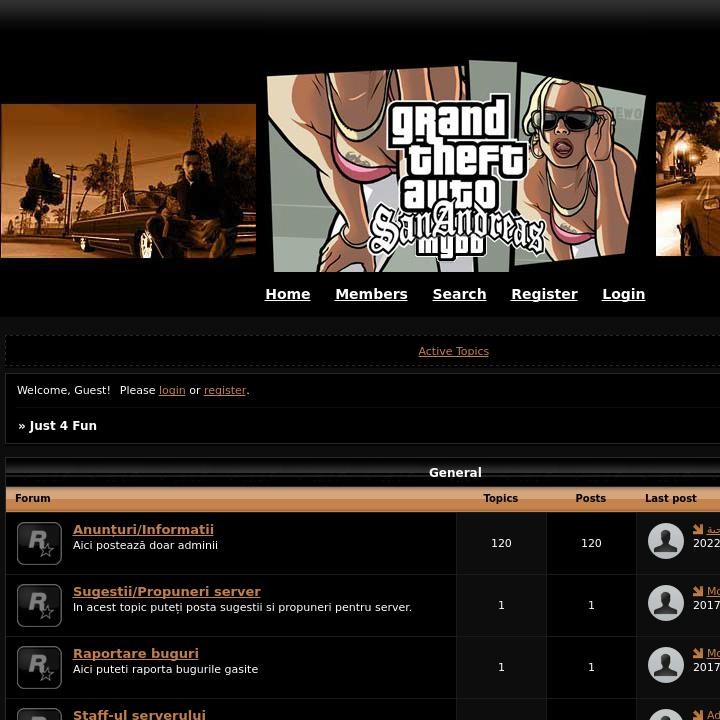
Task: Click the avatar in Sugestii/Propuneri server row
Action: click(x=665, y=603)
